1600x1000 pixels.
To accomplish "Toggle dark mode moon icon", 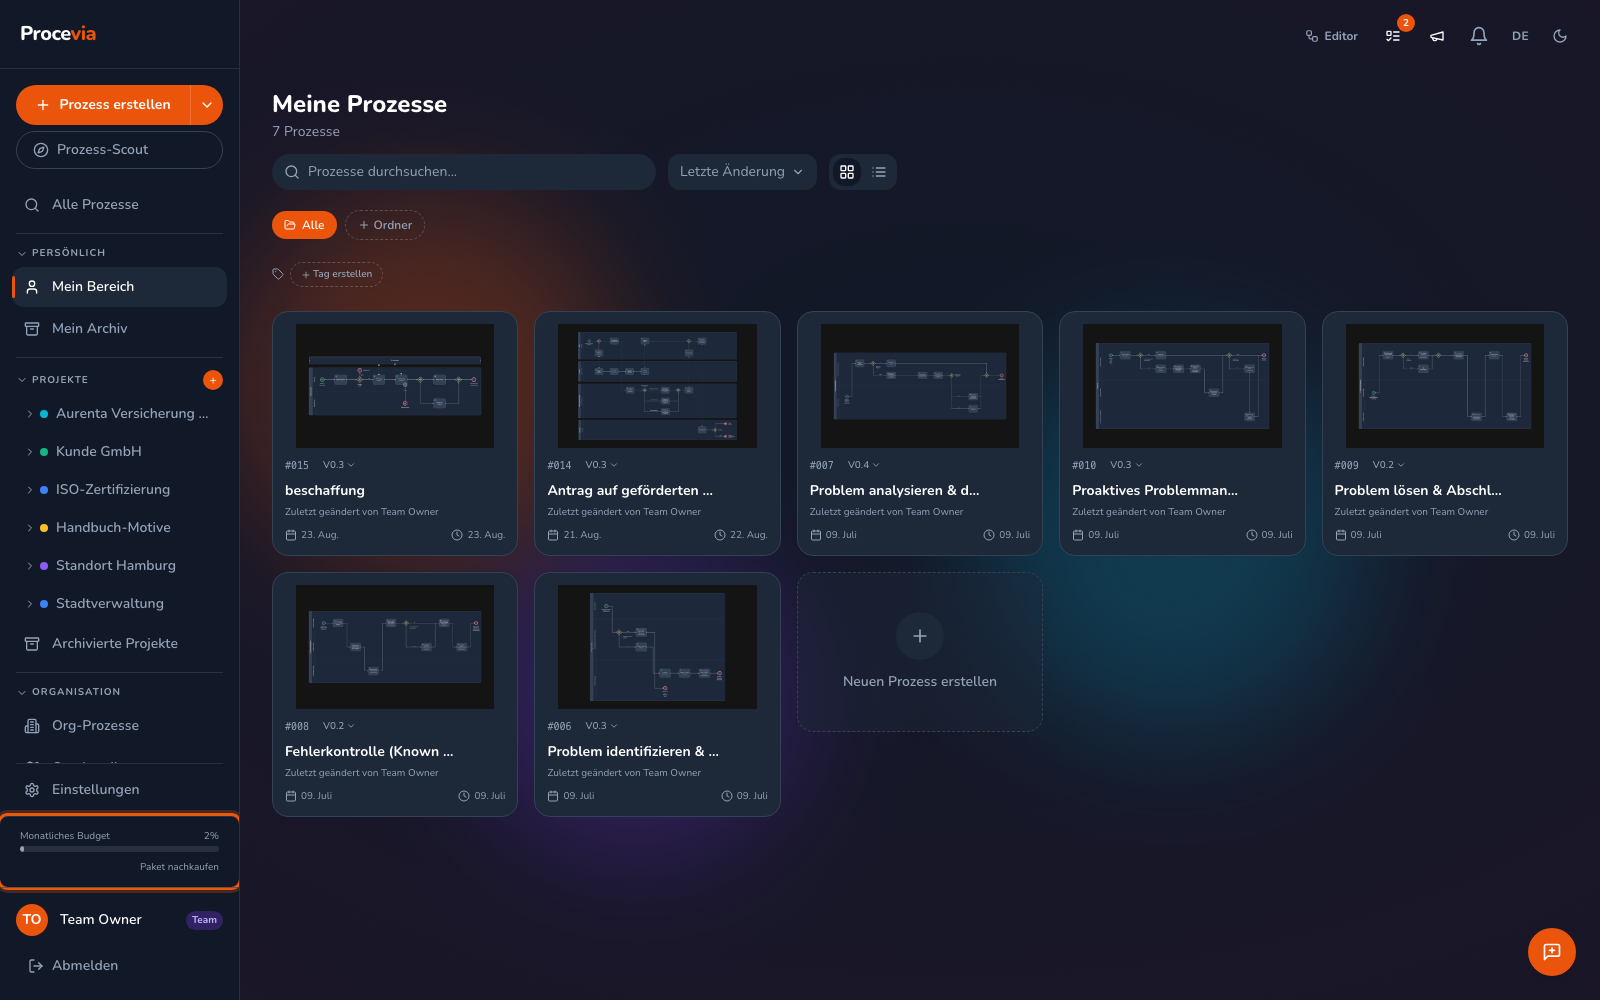I will (x=1560, y=36).
